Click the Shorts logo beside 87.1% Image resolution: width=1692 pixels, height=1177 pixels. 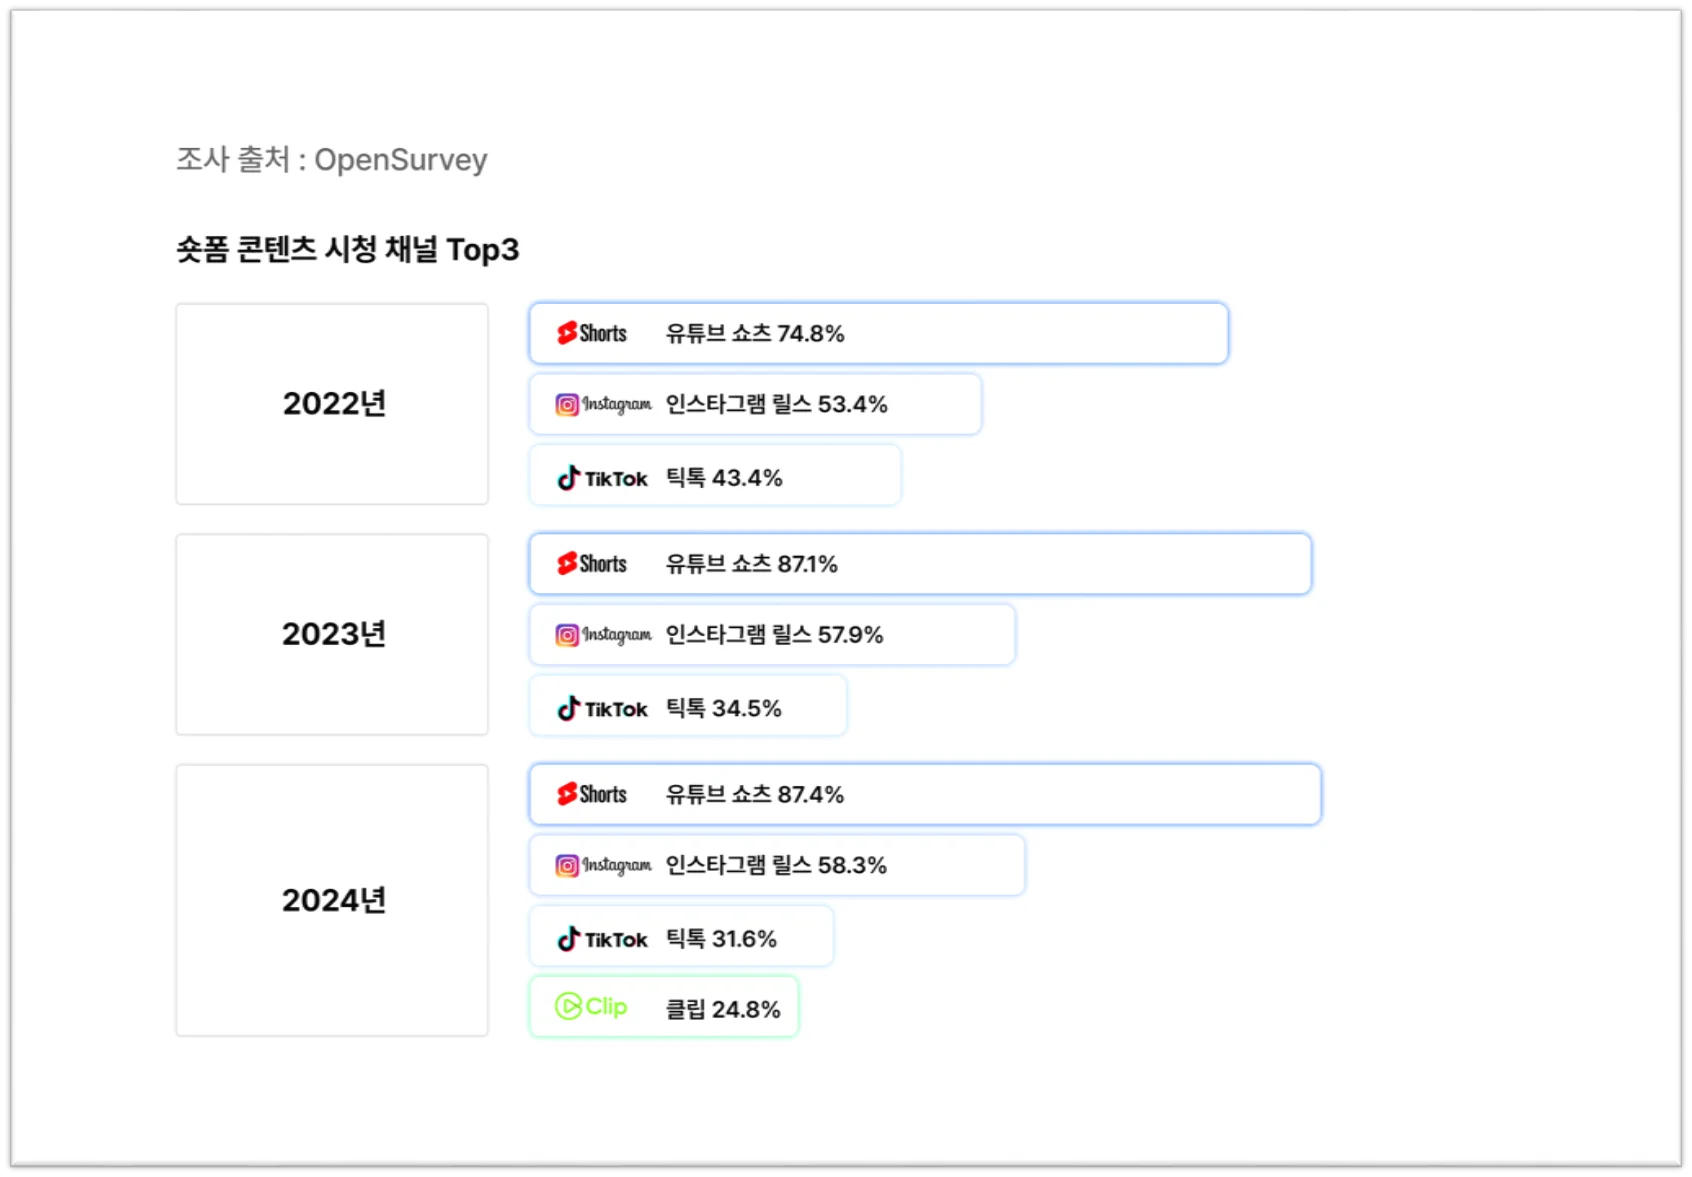pos(592,564)
